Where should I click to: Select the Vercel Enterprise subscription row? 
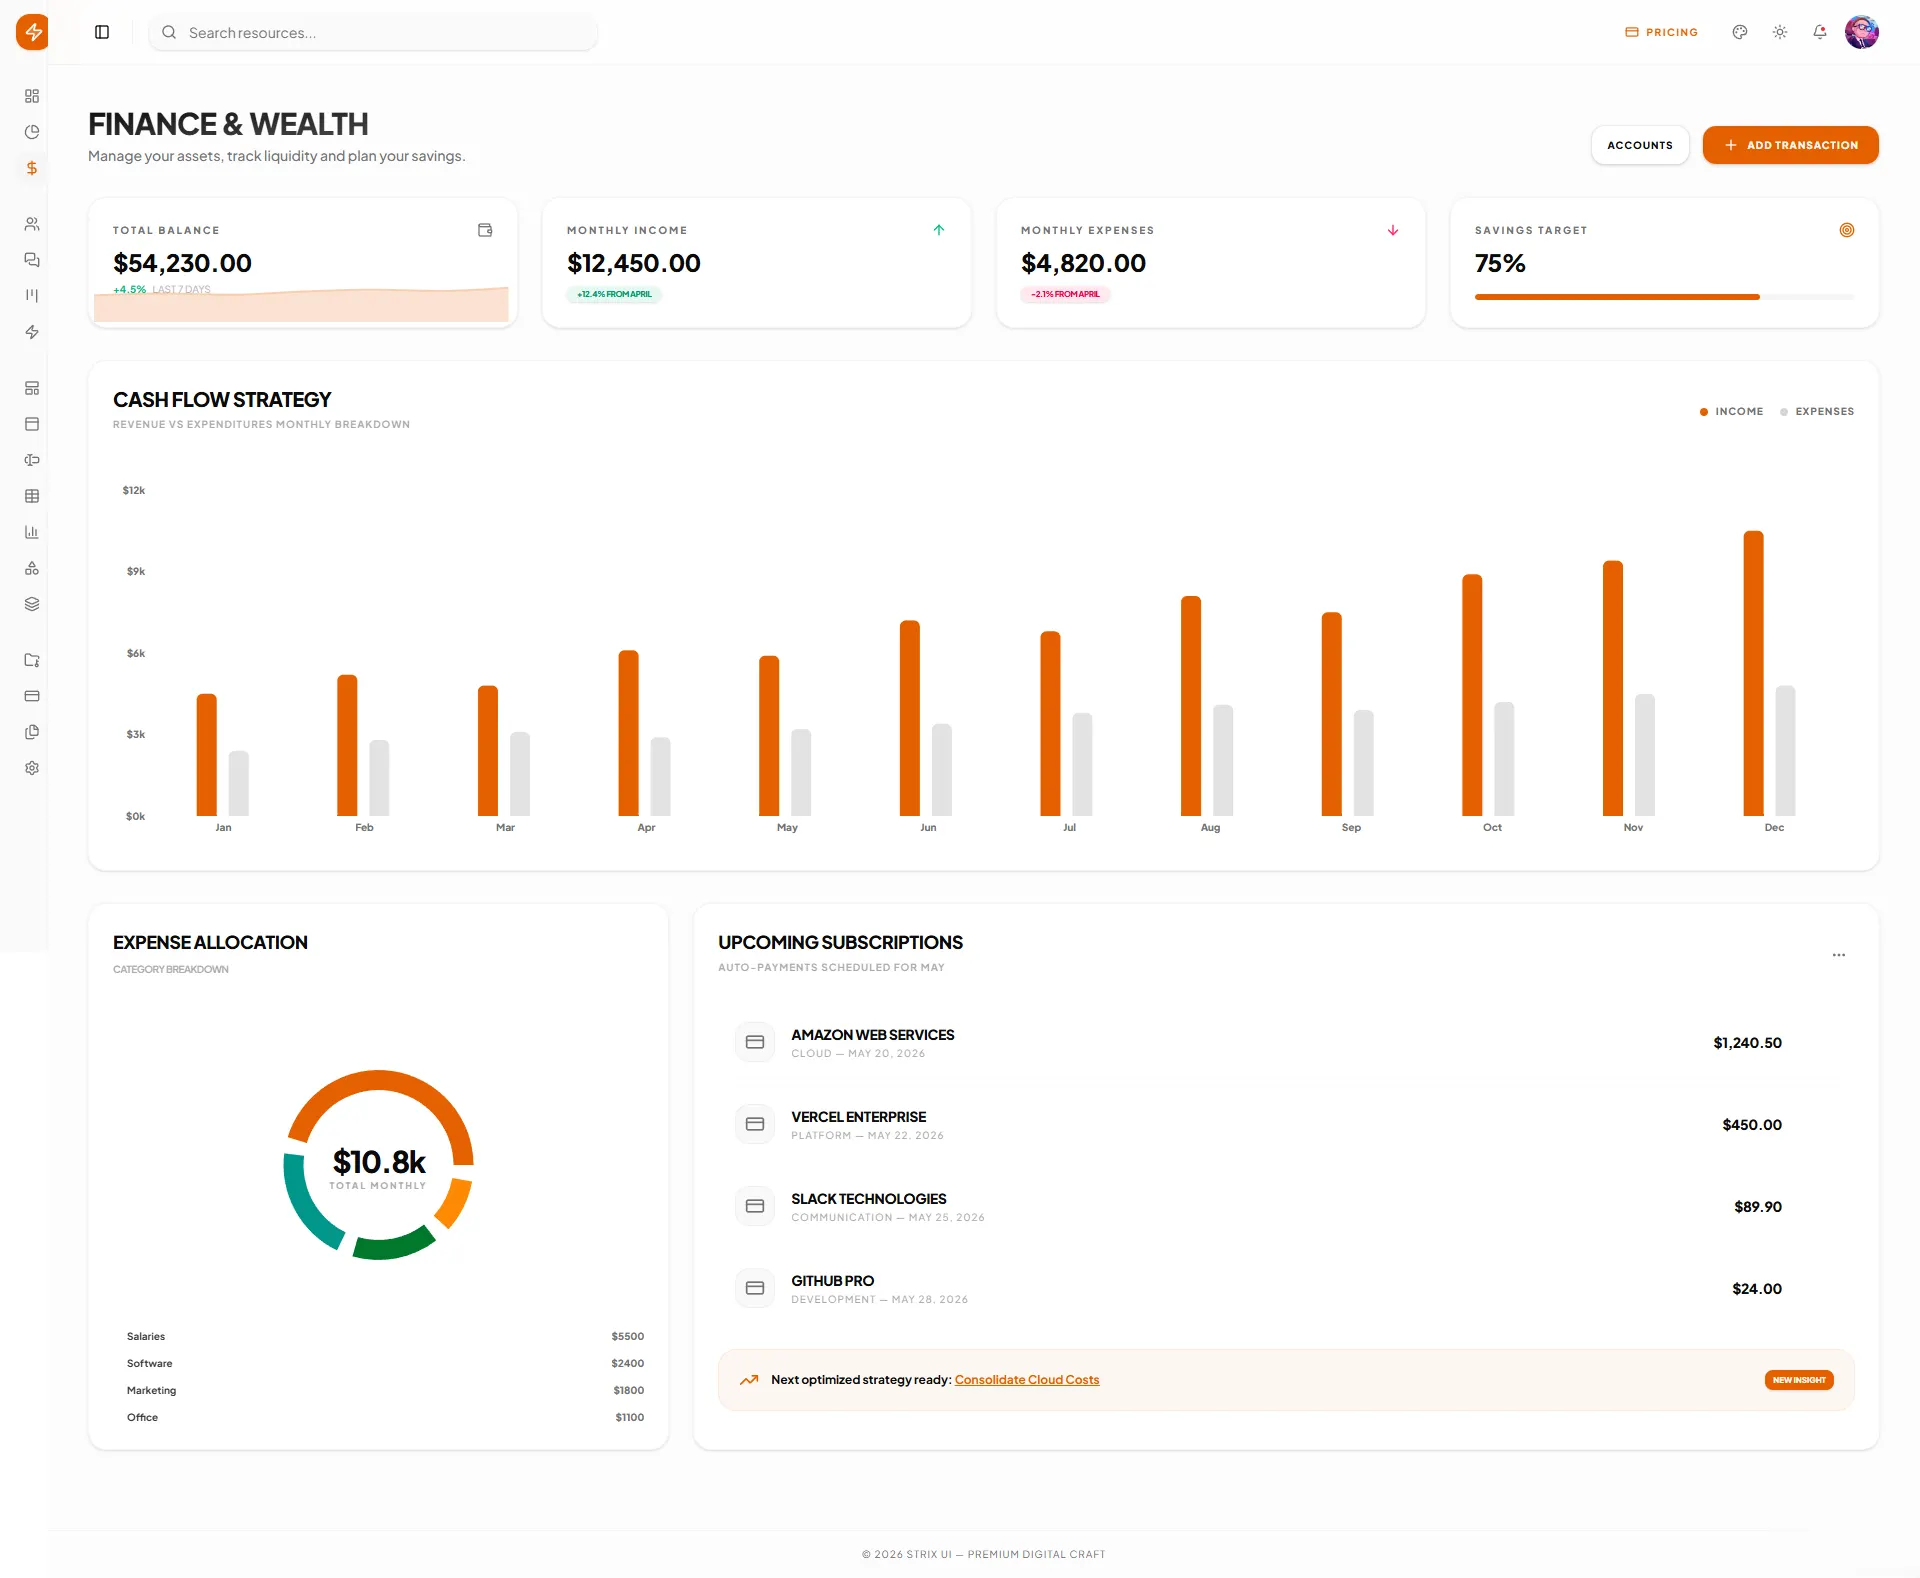pos(1286,1125)
